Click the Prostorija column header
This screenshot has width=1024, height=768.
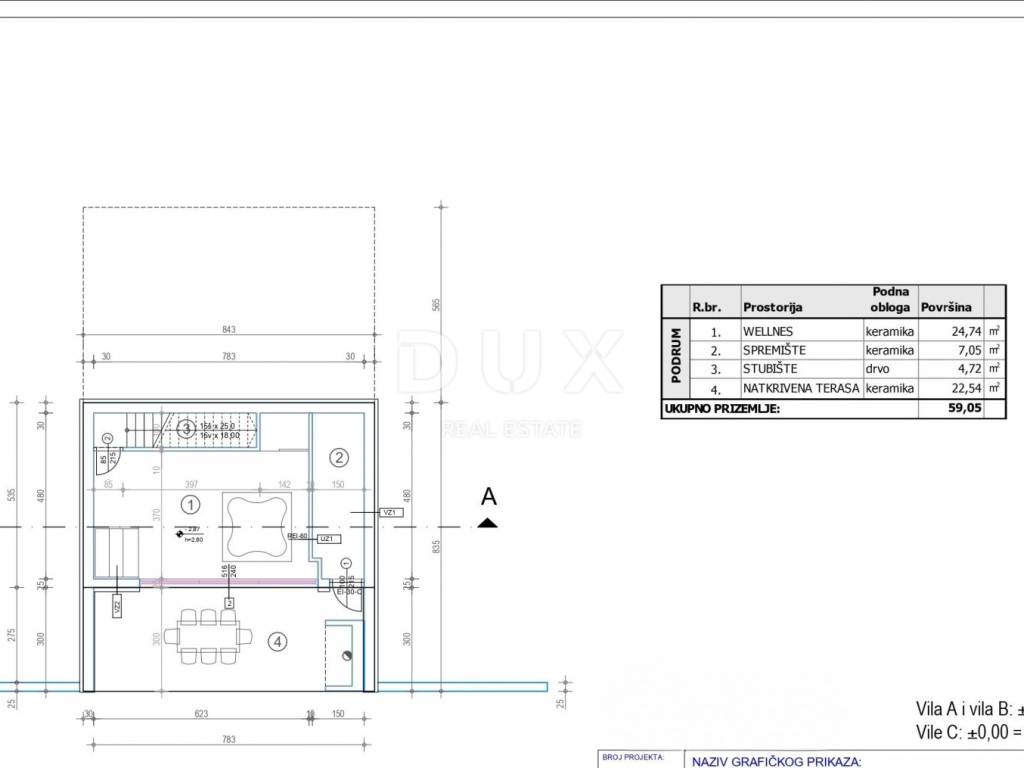[x=773, y=308]
